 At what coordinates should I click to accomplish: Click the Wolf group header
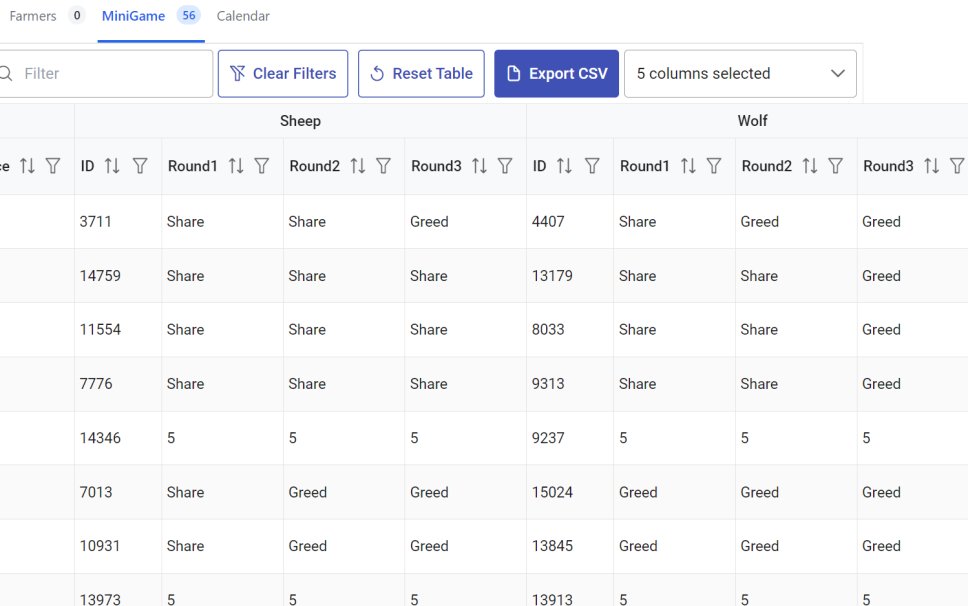tap(753, 121)
